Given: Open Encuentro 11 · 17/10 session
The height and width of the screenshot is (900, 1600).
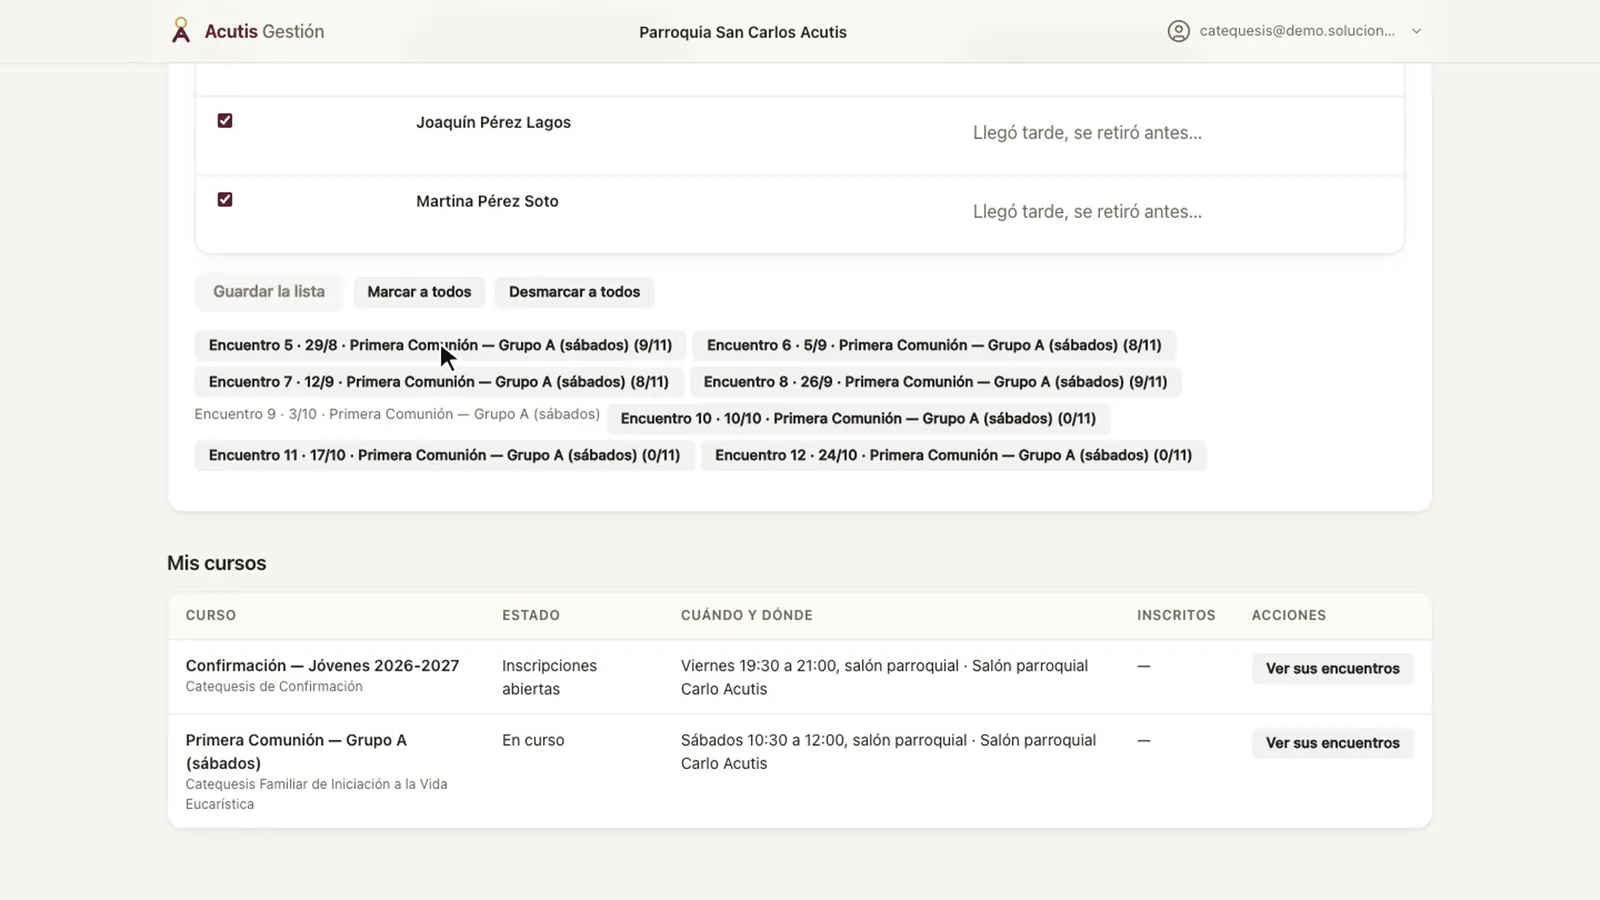Looking at the screenshot, I should pos(444,455).
